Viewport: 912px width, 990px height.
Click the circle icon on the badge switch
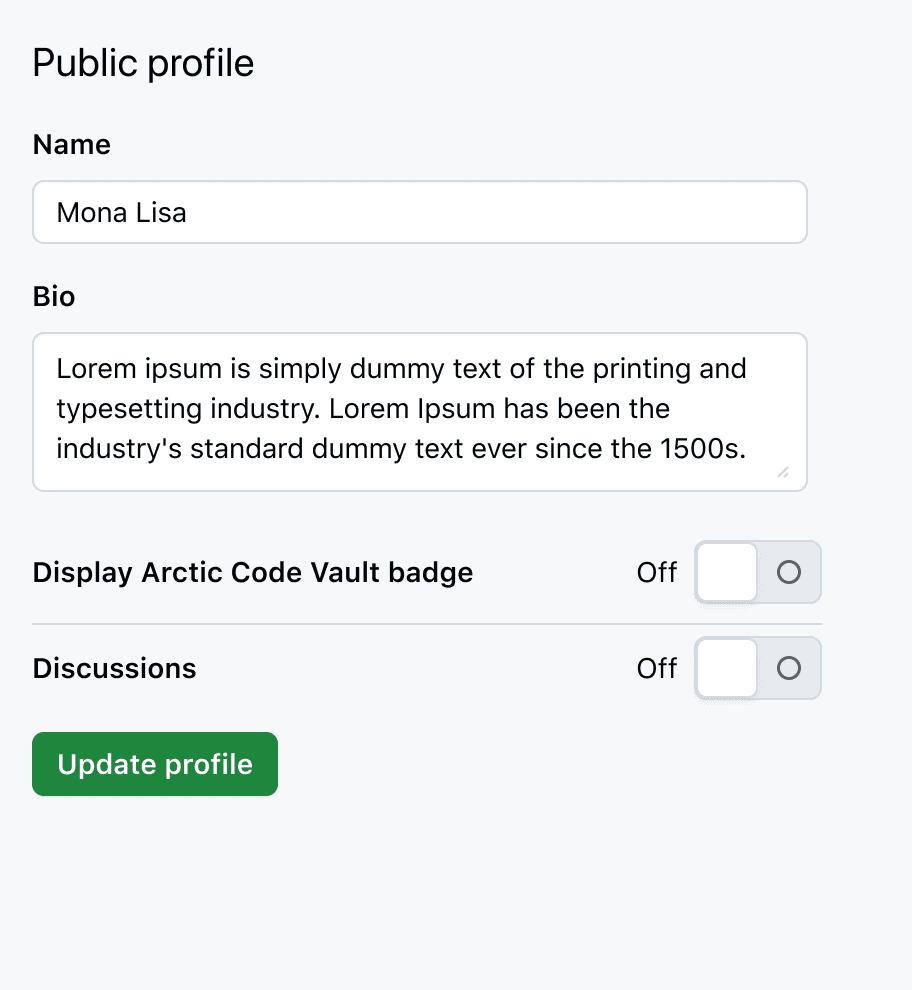pos(789,572)
